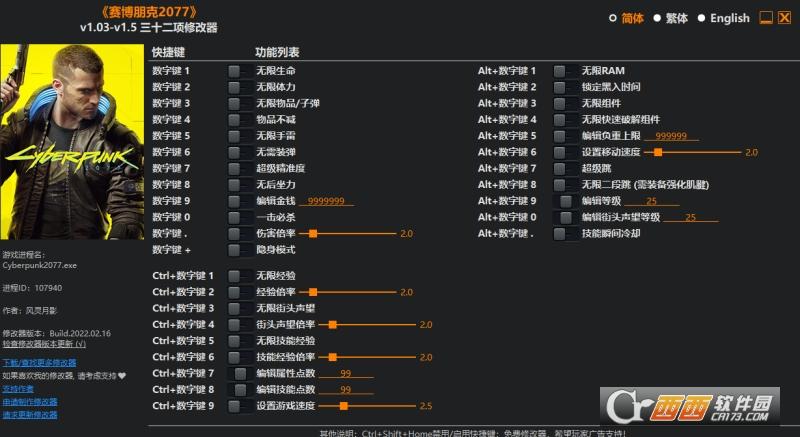800x437 pixels.
Task: Click 《赛博朋克2077》 title text
Action: (148, 12)
